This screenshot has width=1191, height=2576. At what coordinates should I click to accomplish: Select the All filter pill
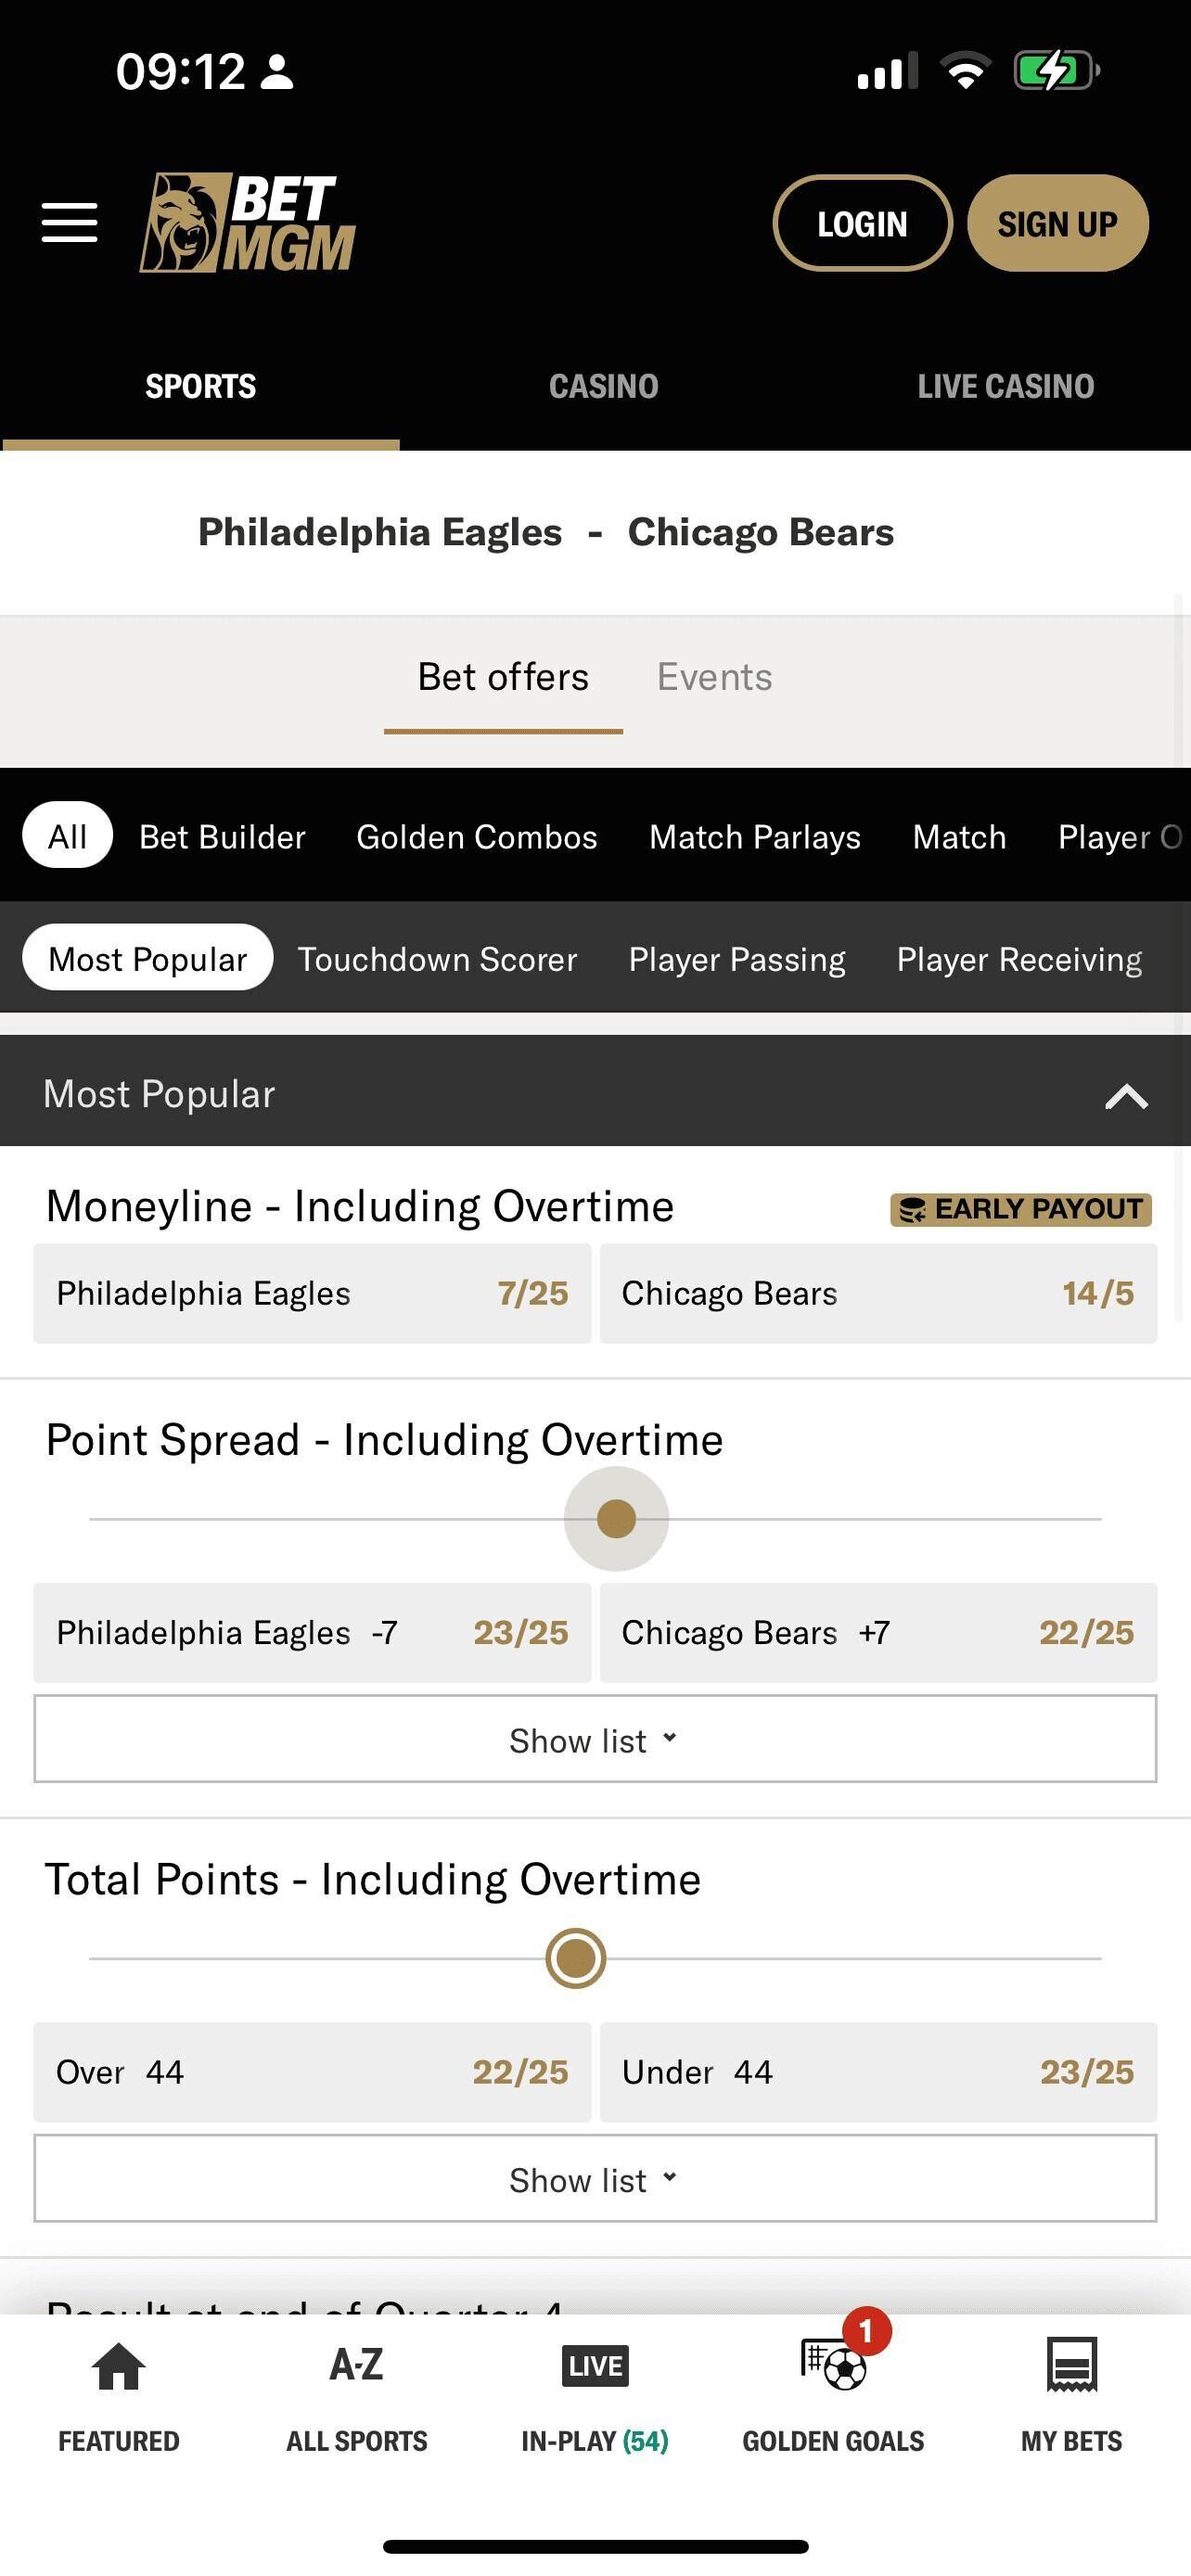point(67,836)
